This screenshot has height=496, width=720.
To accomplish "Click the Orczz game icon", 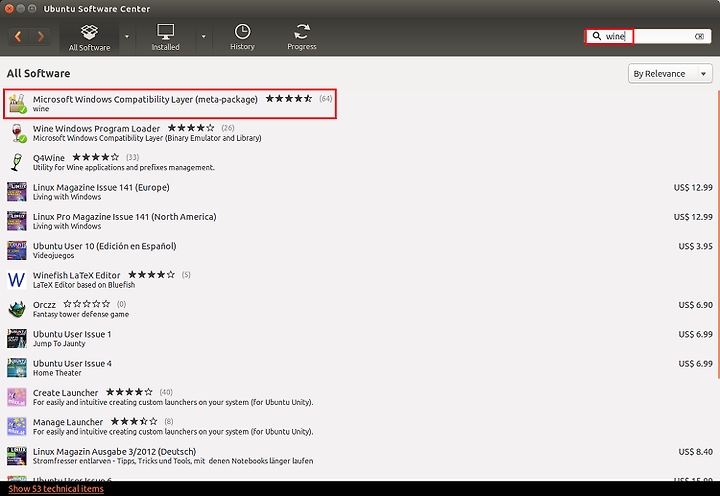I will point(17,309).
